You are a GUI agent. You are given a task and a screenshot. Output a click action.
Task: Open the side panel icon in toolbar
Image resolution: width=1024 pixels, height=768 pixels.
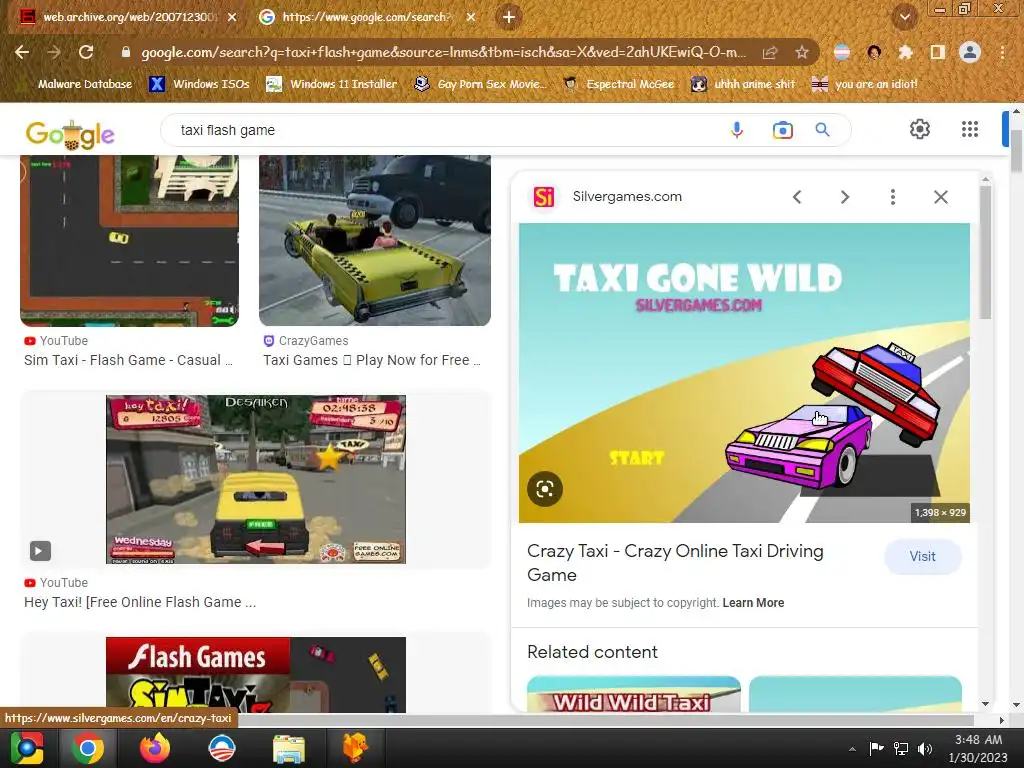tap(937, 52)
